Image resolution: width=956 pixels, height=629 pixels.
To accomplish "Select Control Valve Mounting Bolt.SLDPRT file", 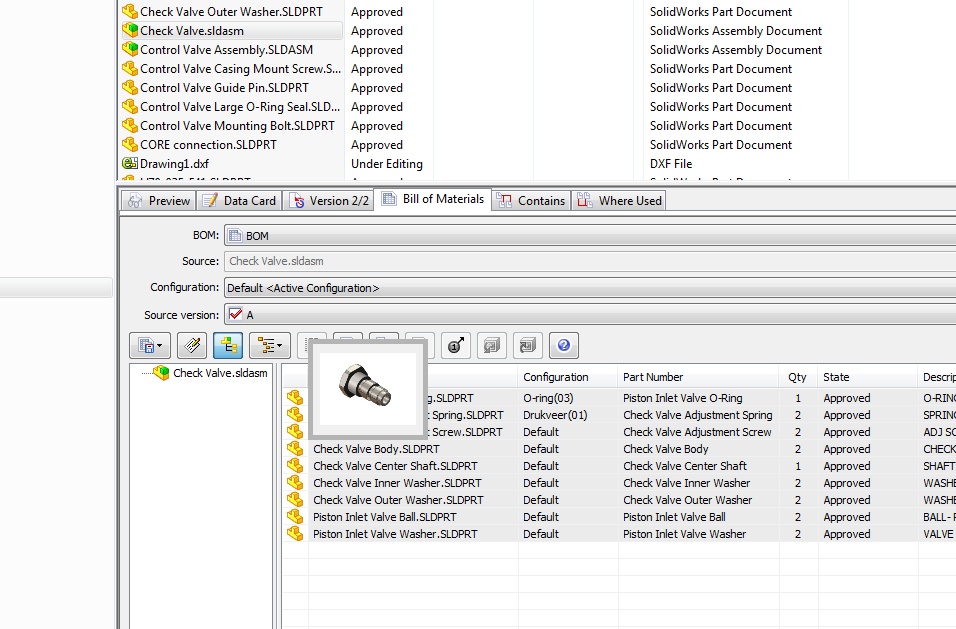I will coord(237,126).
